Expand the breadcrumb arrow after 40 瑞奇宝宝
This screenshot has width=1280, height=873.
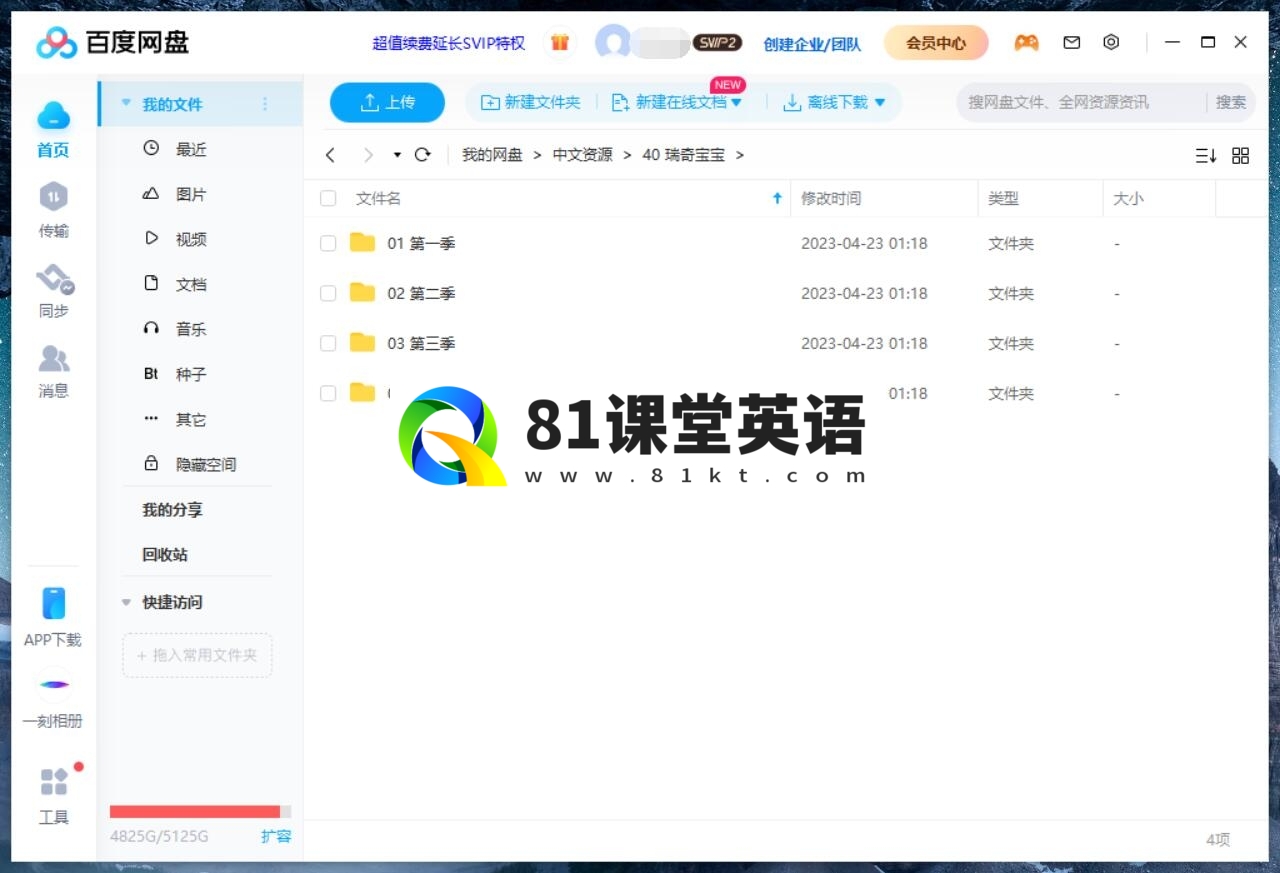click(x=740, y=155)
